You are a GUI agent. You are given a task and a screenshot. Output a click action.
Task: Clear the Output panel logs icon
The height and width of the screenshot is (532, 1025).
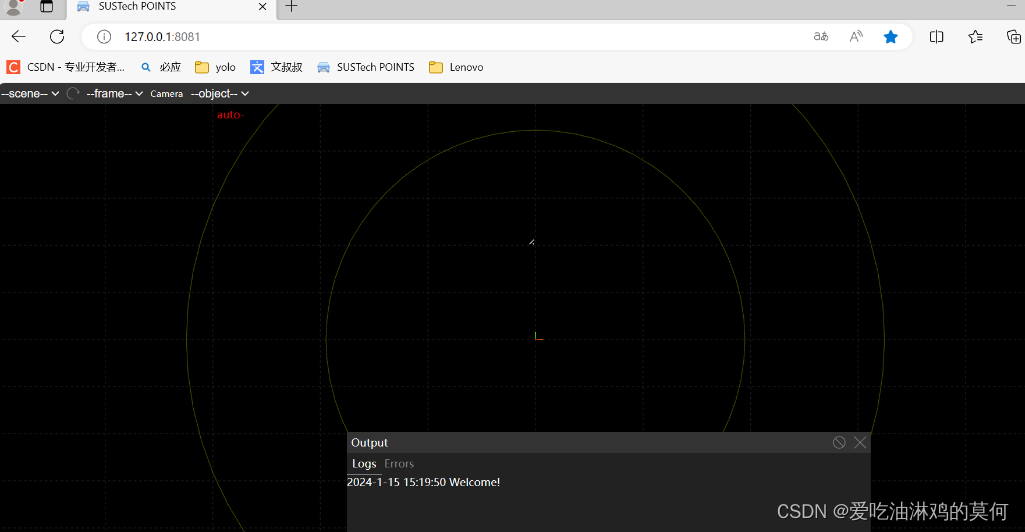(x=839, y=442)
